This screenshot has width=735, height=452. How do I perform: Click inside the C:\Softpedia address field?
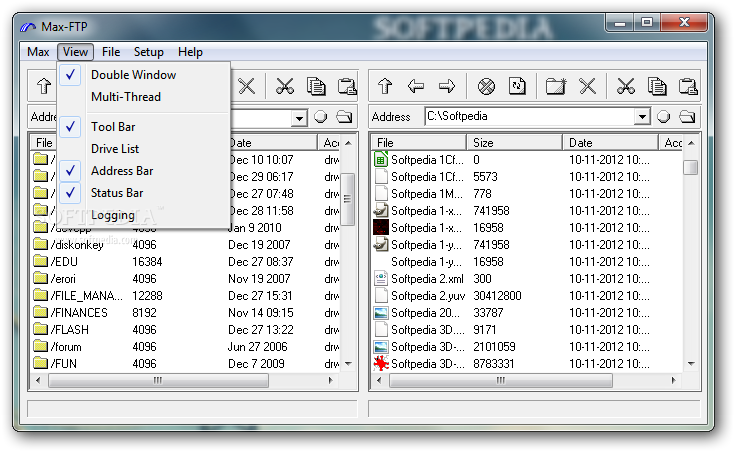[x=530, y=116]
